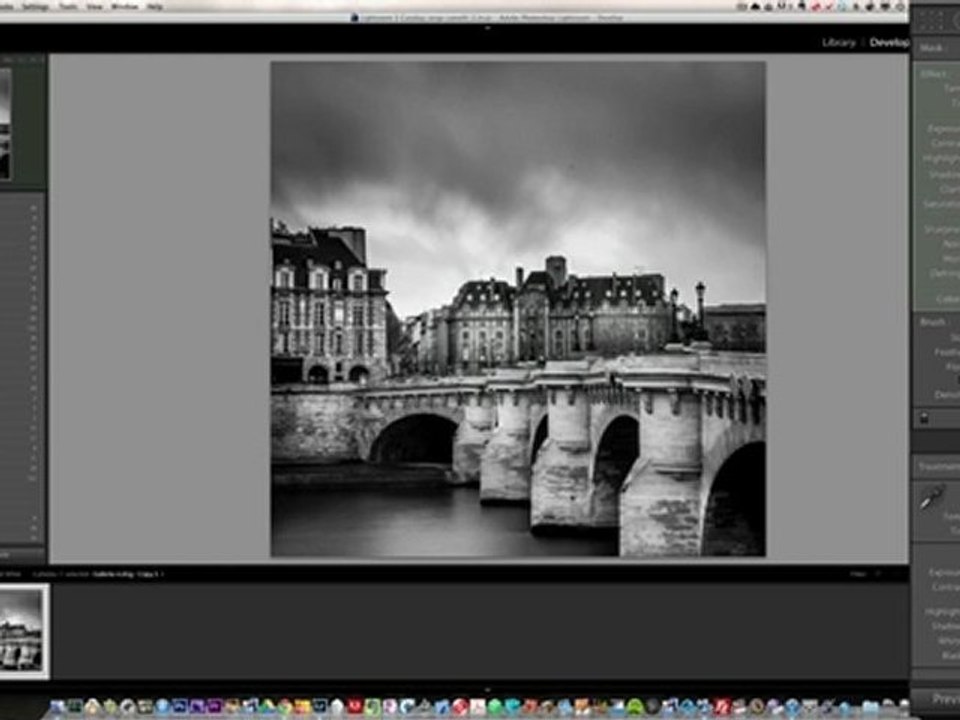Open the Window menu

coord(124,7)
